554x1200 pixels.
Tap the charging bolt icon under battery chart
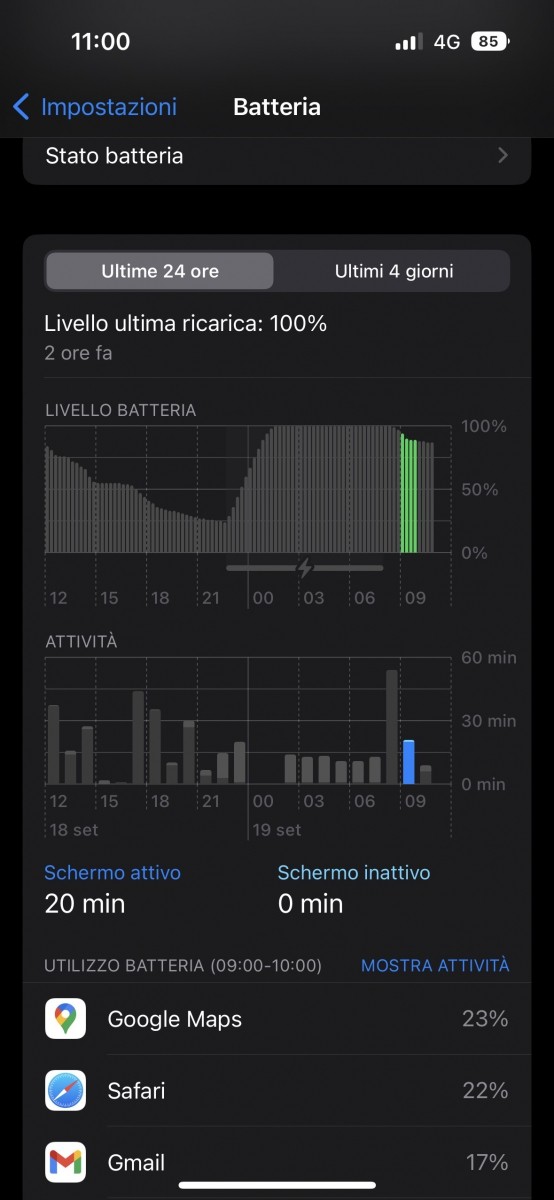(305, 568)
